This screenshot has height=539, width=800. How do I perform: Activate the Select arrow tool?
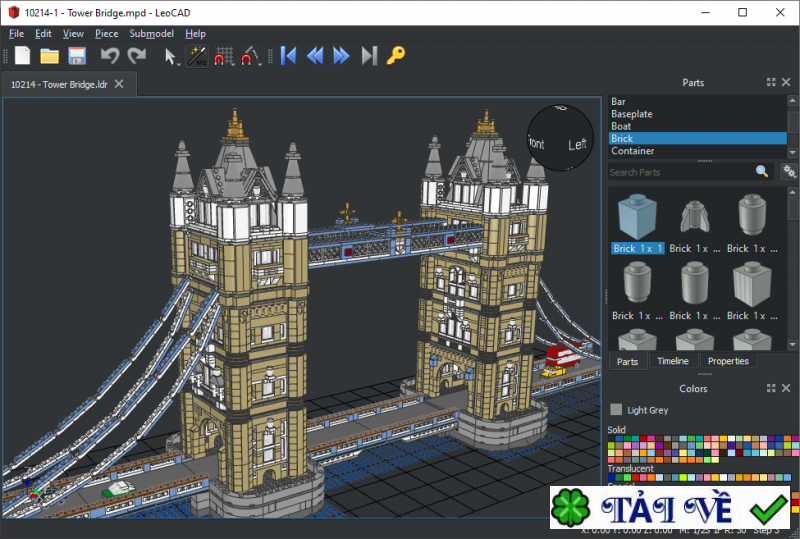click(x=170, y=56)
